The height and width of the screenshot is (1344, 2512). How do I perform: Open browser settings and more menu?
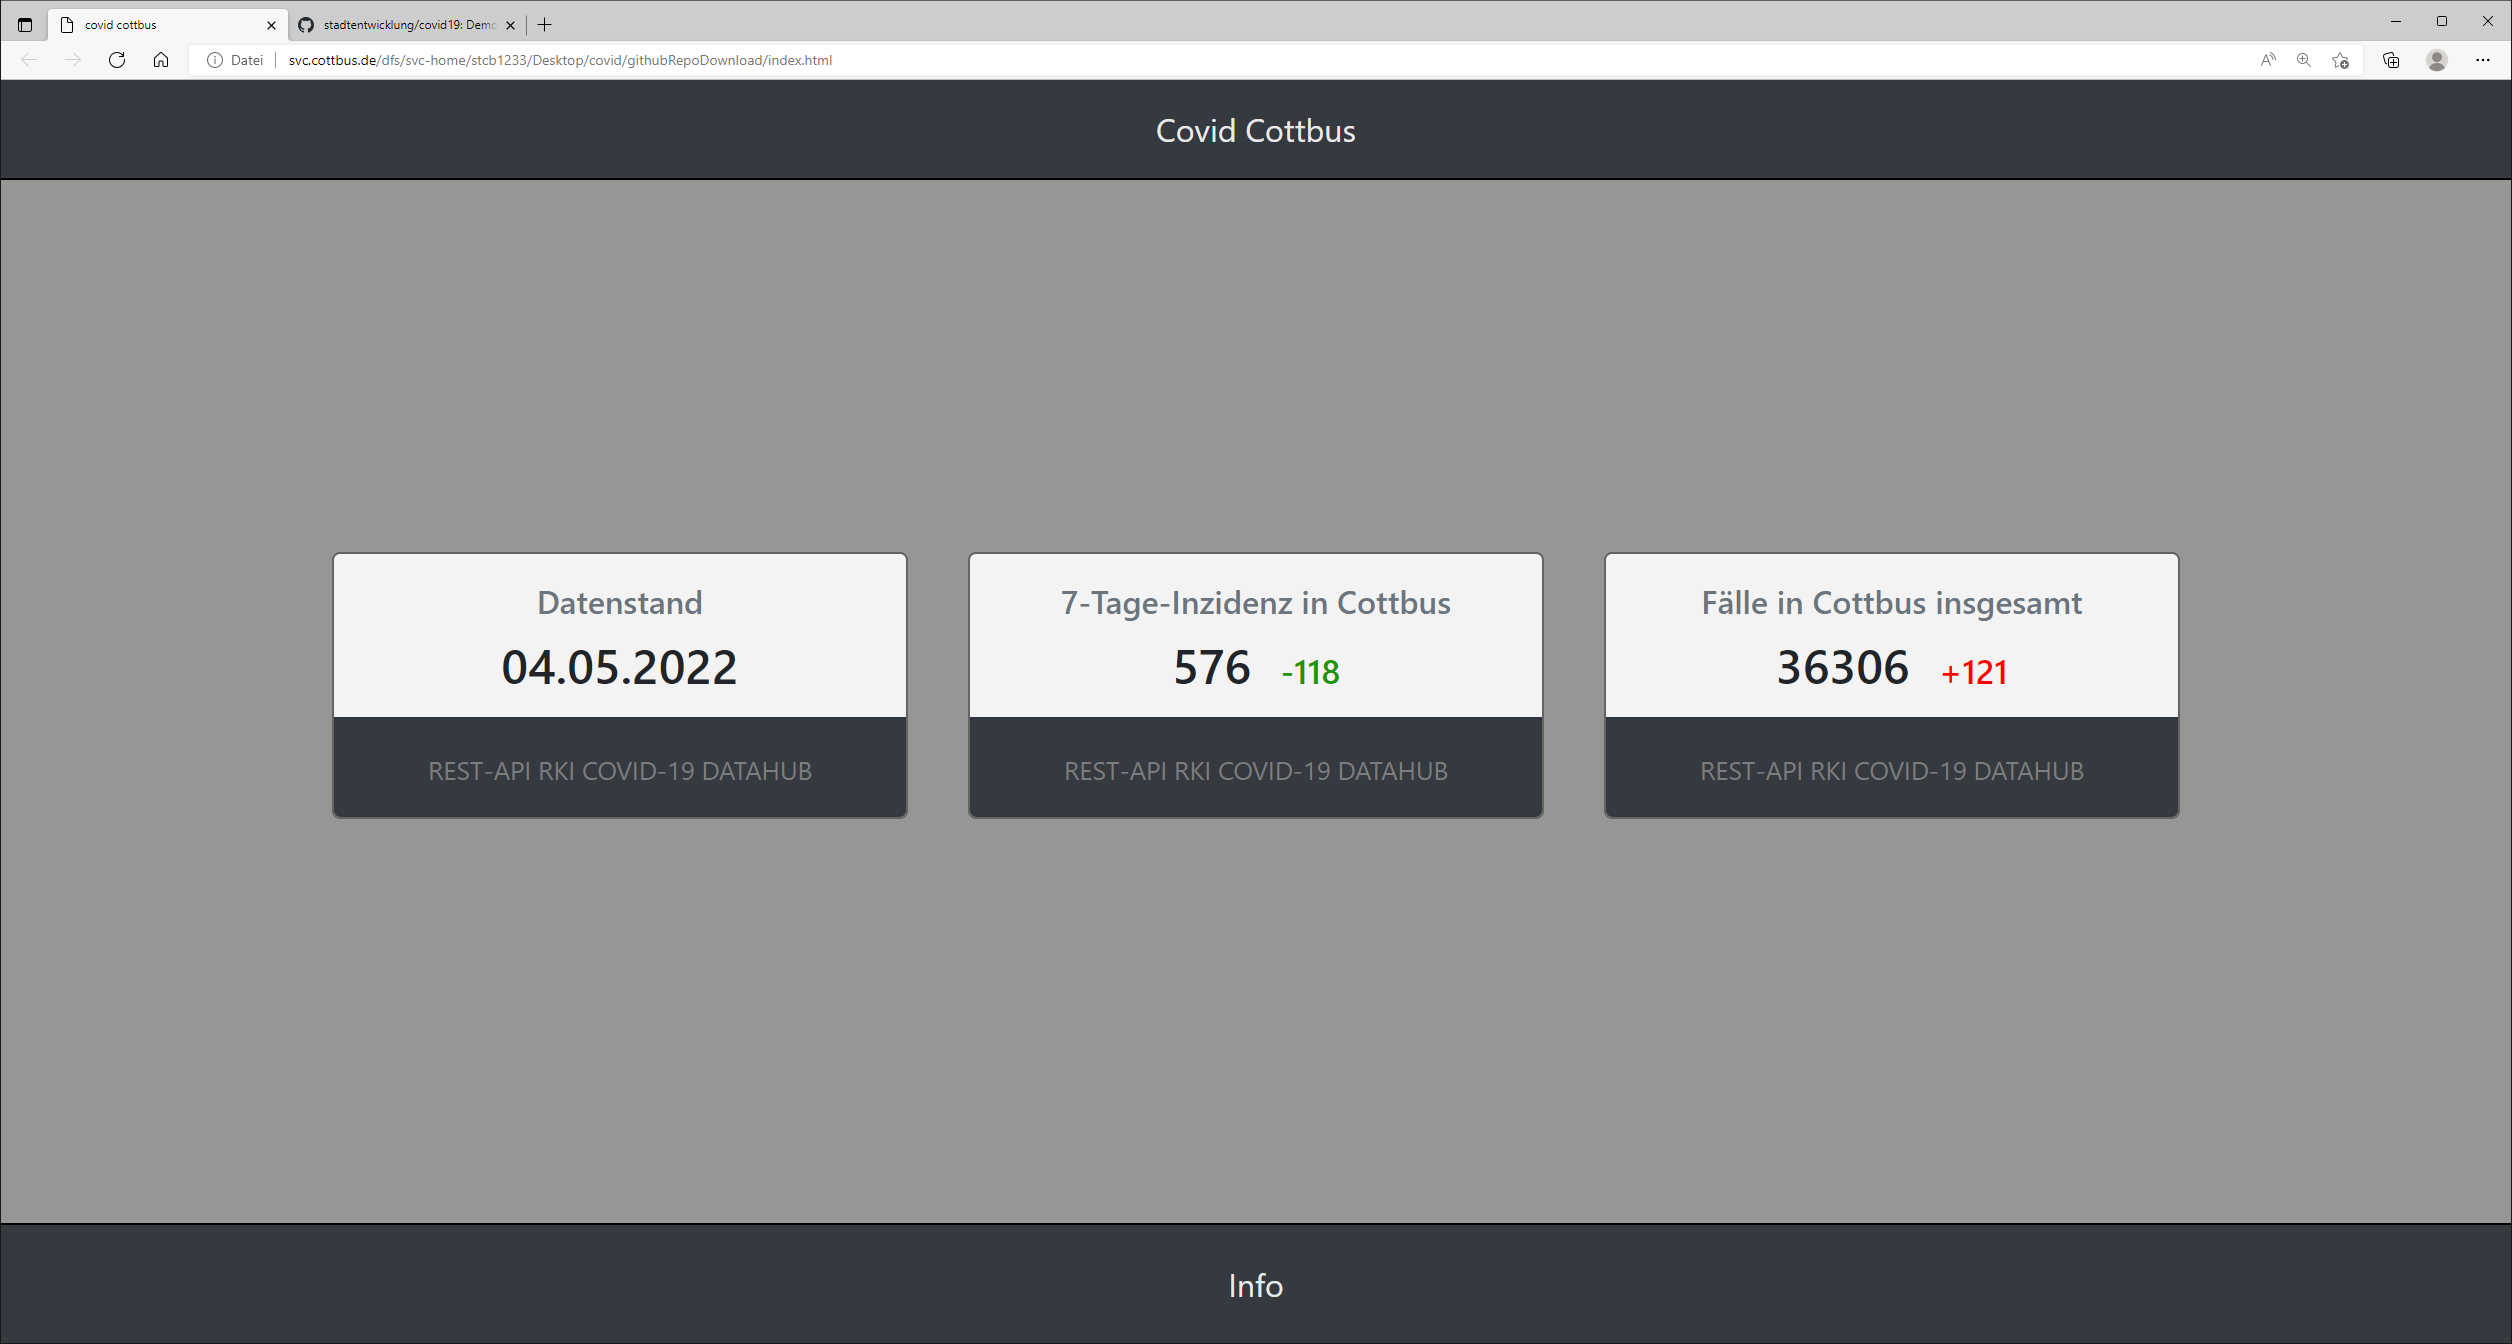[x=2483, y=60]
